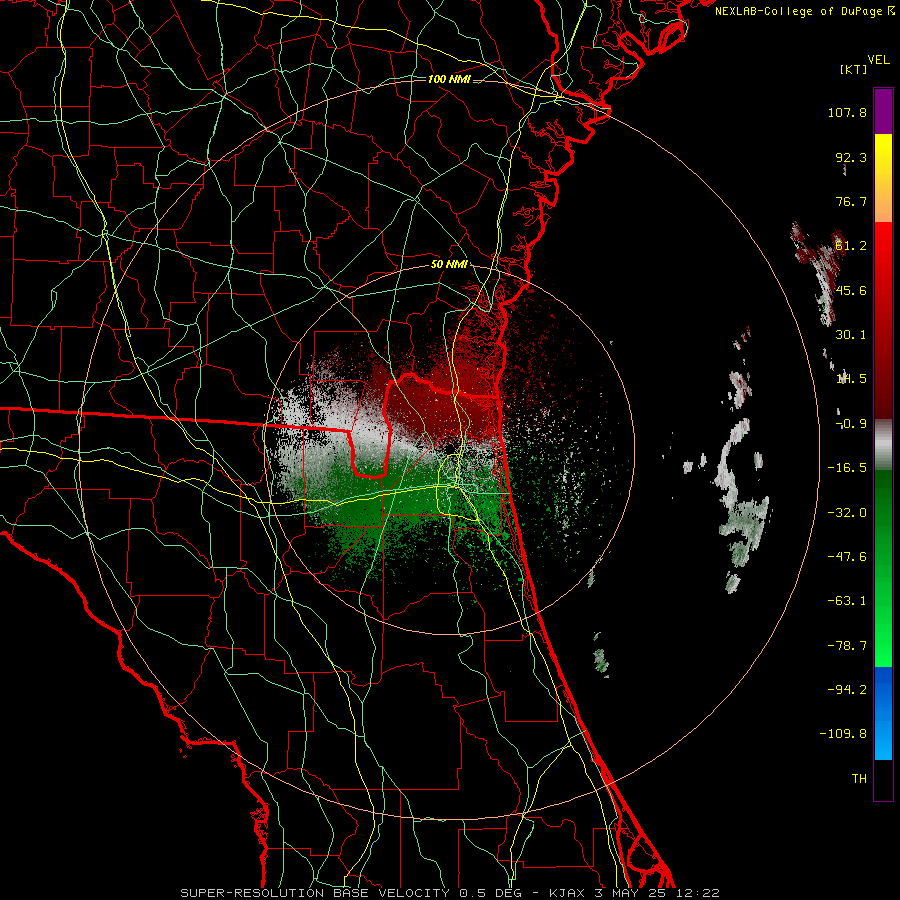Click the Super-Resolution Base Velocity caption
Image resolution: width=900 pixels, height=900 pixels.
(x=449, y=893)
